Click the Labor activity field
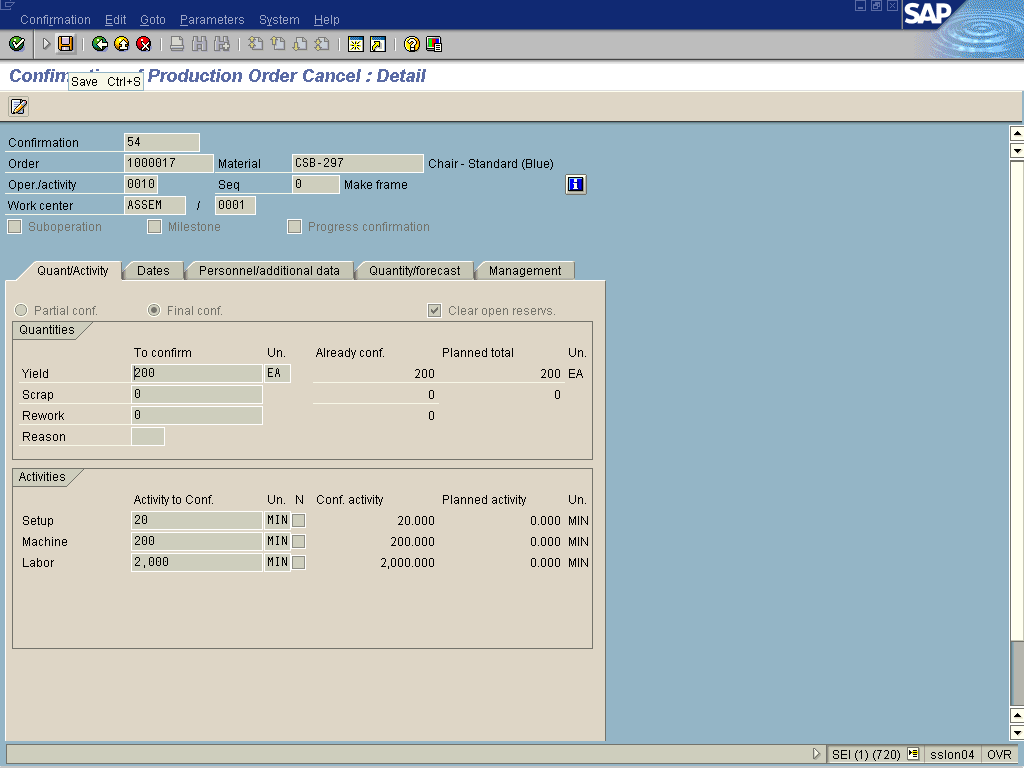The image size is (1024, 768). [197, 562]
